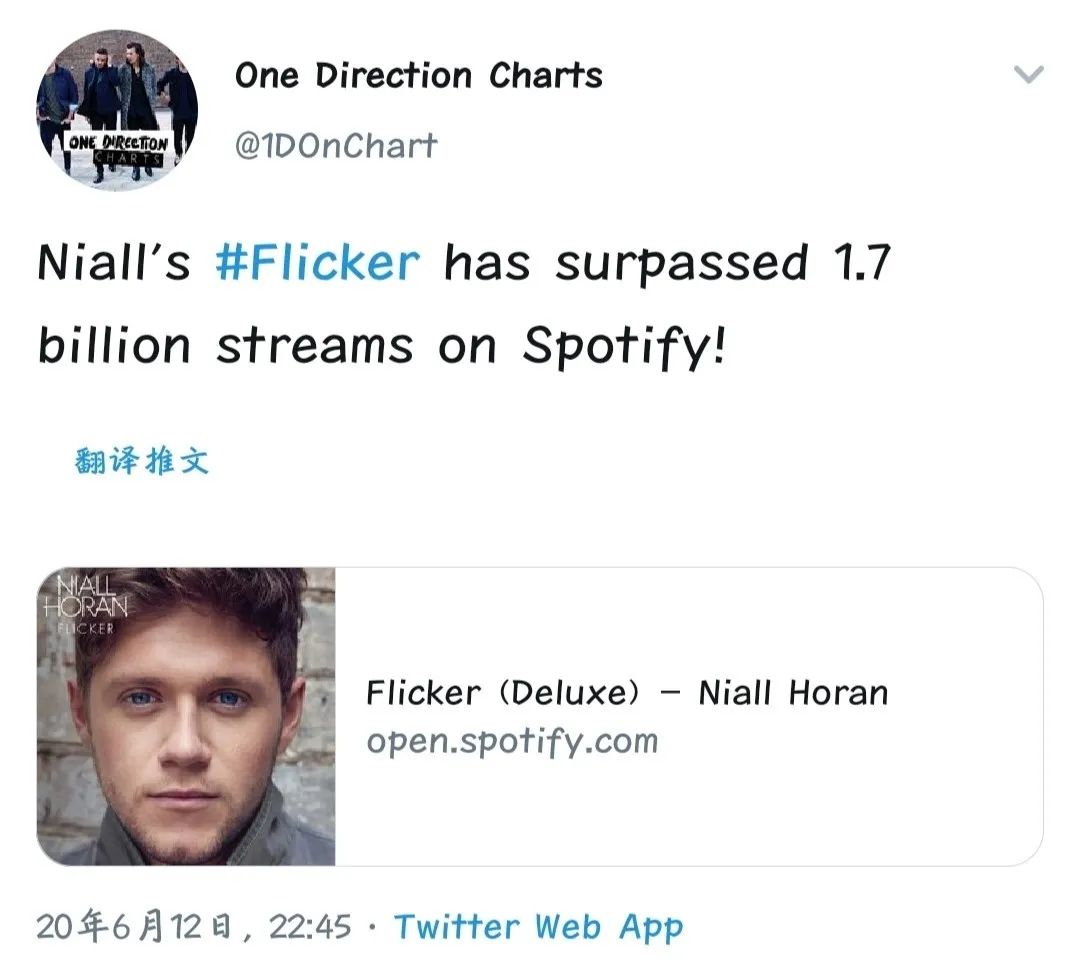Click the word "Niall's" in the tweet

pyautogui.click(x=113, y=262)
